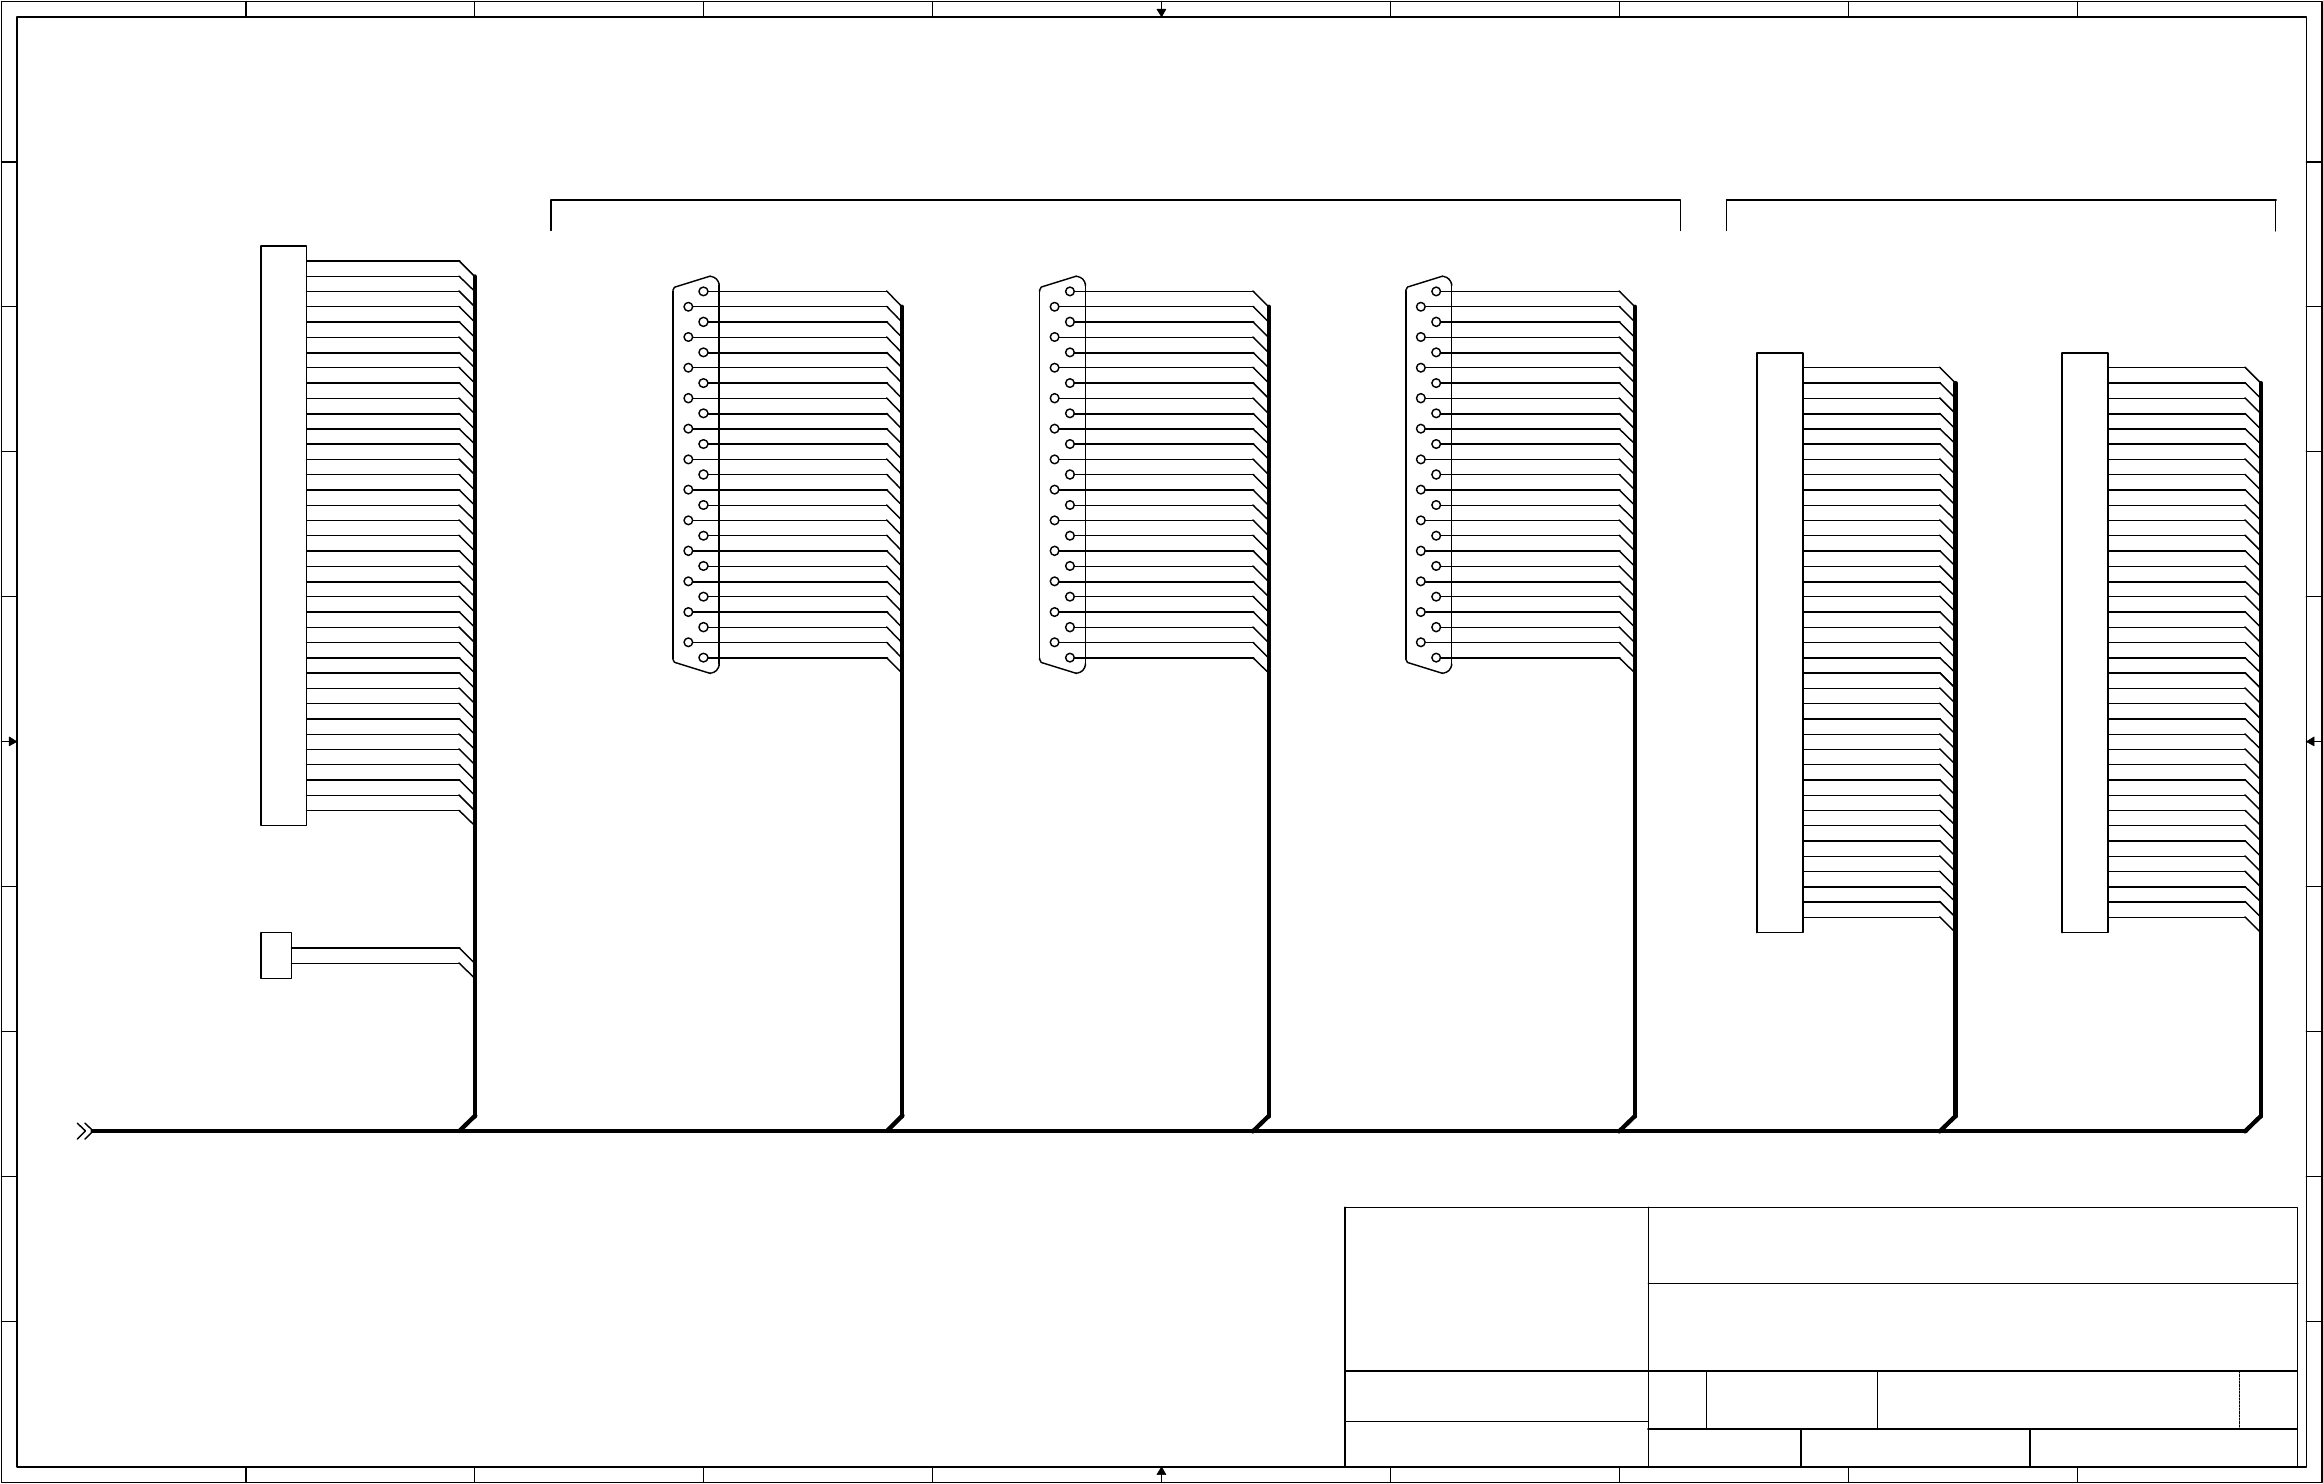The image size is (2323, 1484).
Task: Click the bus entry double-arrow symbol at left
Action: pyautogui.click(x=85, y=1132)
